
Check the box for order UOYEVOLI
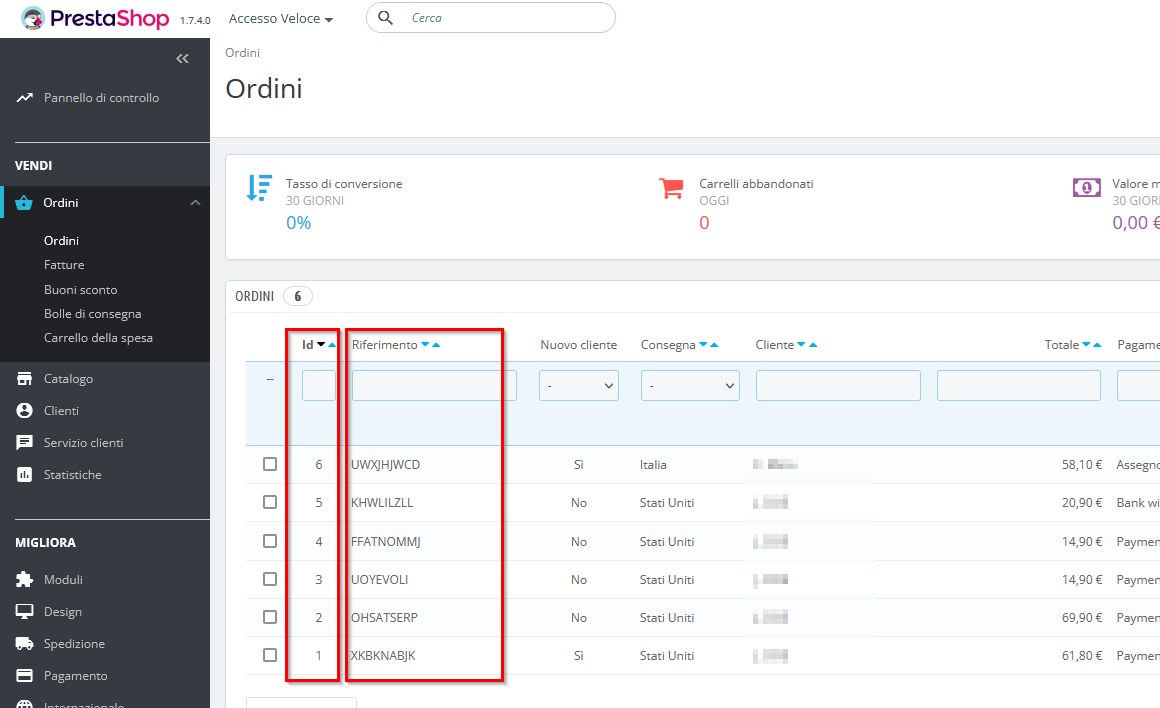[270, 579]
